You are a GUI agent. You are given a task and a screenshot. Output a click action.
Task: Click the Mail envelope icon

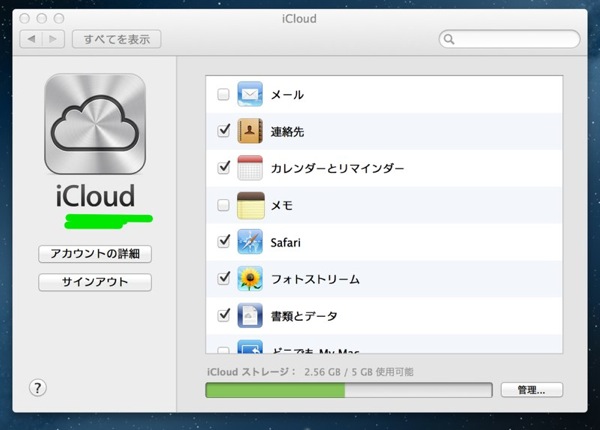click(250, 94)
